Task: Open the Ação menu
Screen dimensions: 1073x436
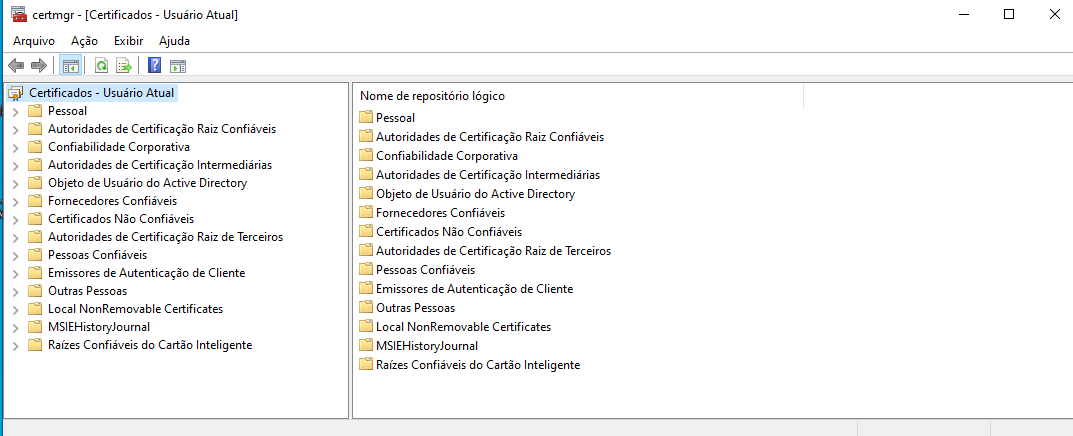Action: click(85, 41)
